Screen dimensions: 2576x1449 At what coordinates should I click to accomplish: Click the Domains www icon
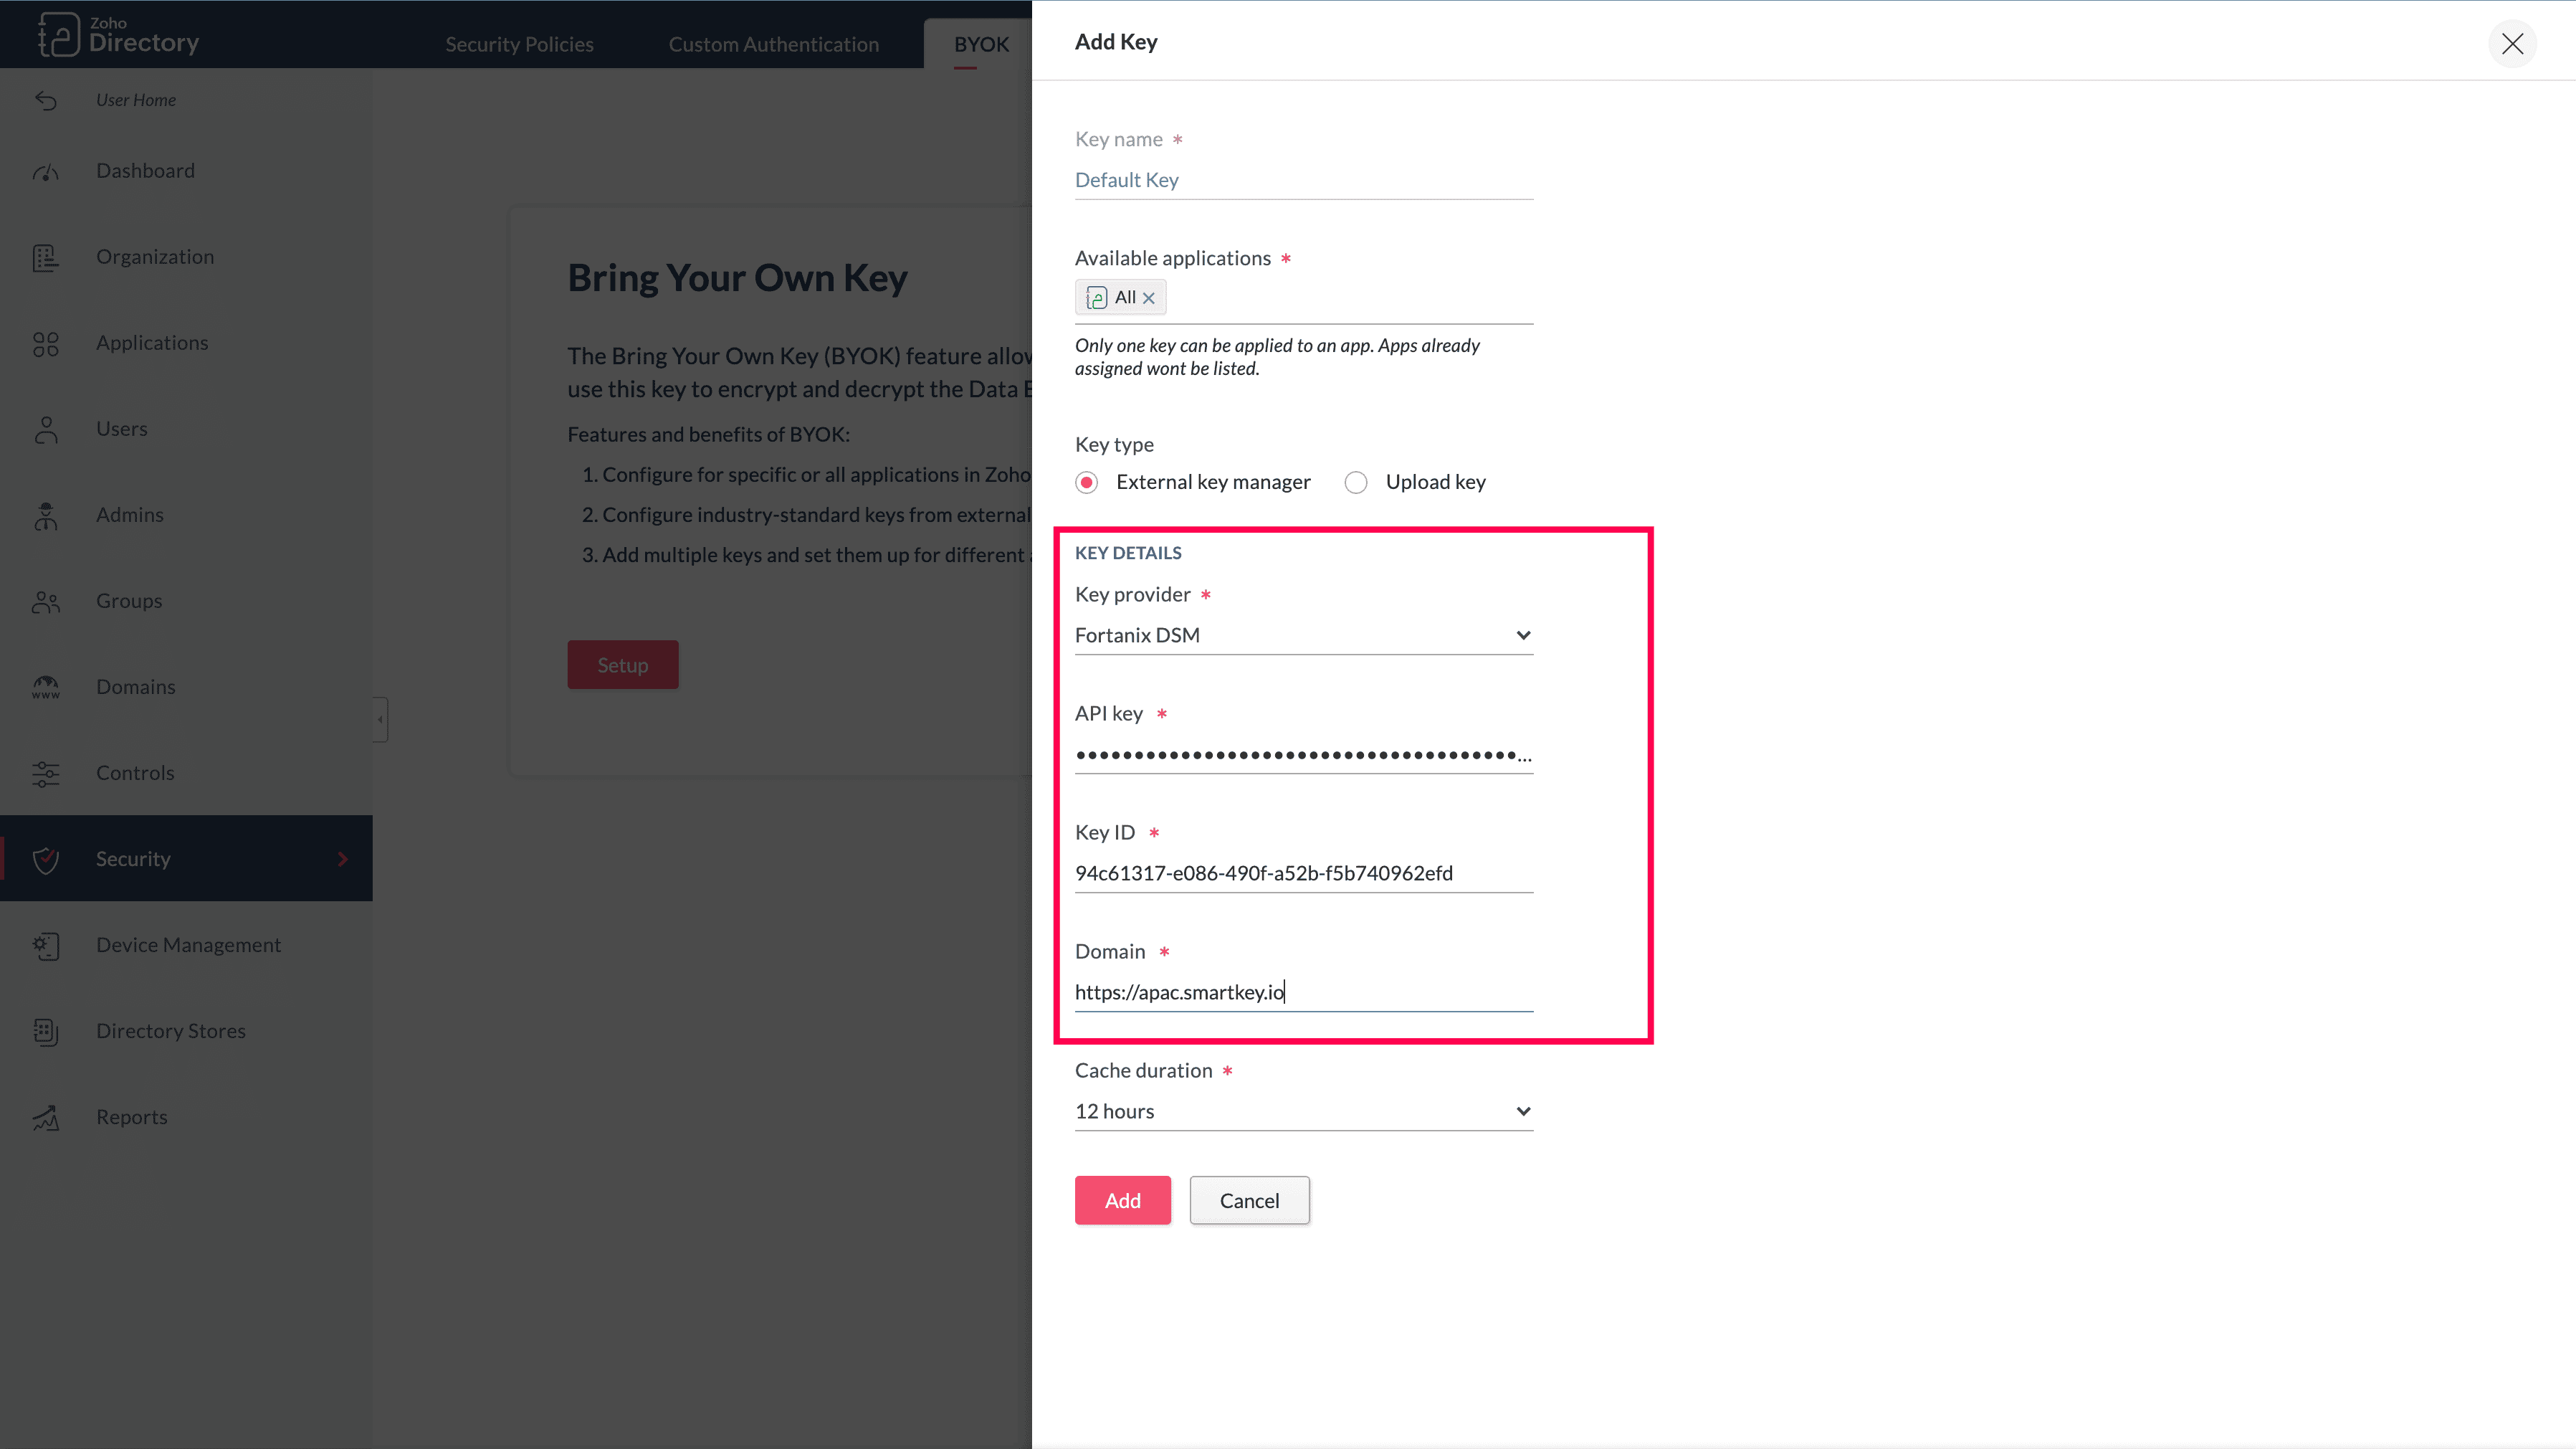pyautogui.click(x=46, y=688)
